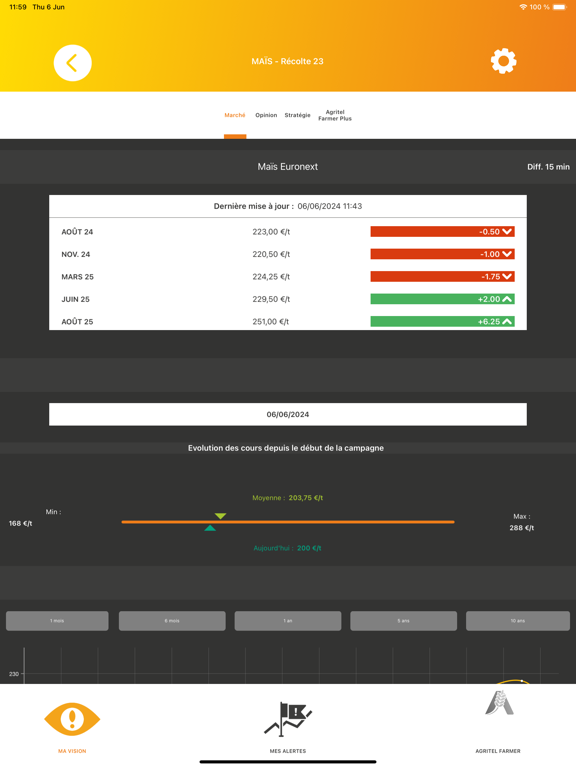The image size is (576, 768).
Task: Switch to the Marché tab
Action: coord(235,115)
